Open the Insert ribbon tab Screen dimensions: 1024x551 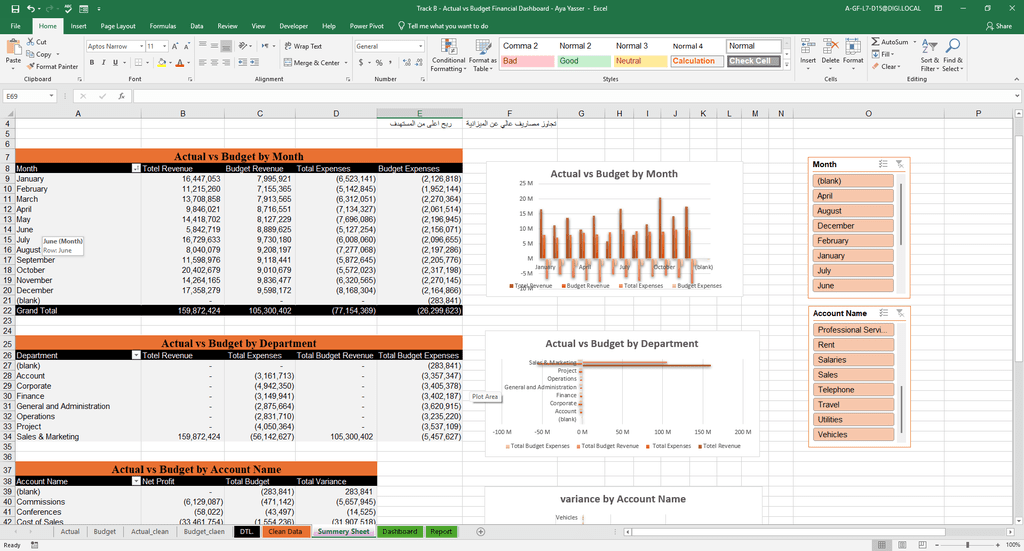78,26
